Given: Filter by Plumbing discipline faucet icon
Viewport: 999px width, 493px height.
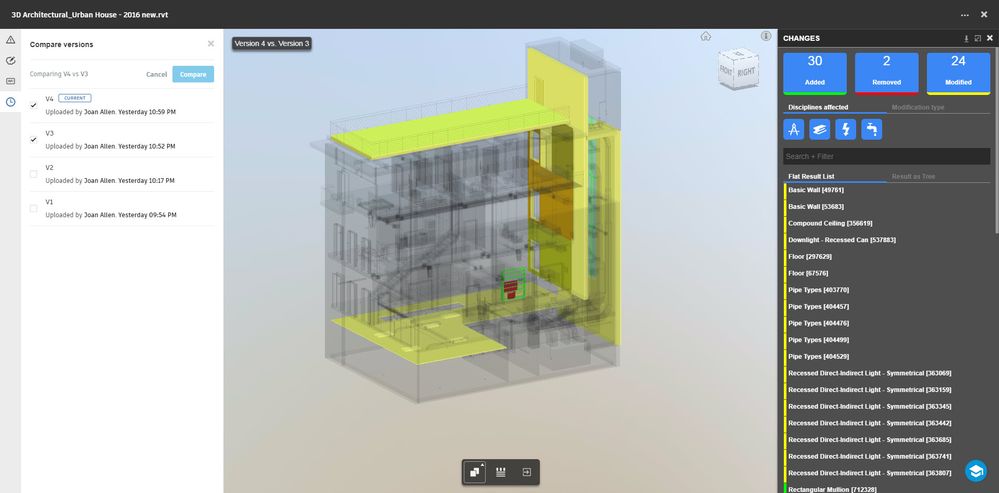Looking at the screenshot, I should coord(872,130).
